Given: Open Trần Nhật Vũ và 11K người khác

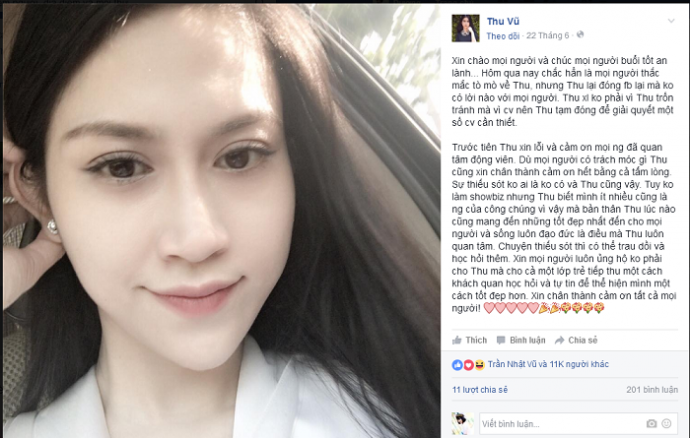Looking at the screenshot, I should (548, 364).
